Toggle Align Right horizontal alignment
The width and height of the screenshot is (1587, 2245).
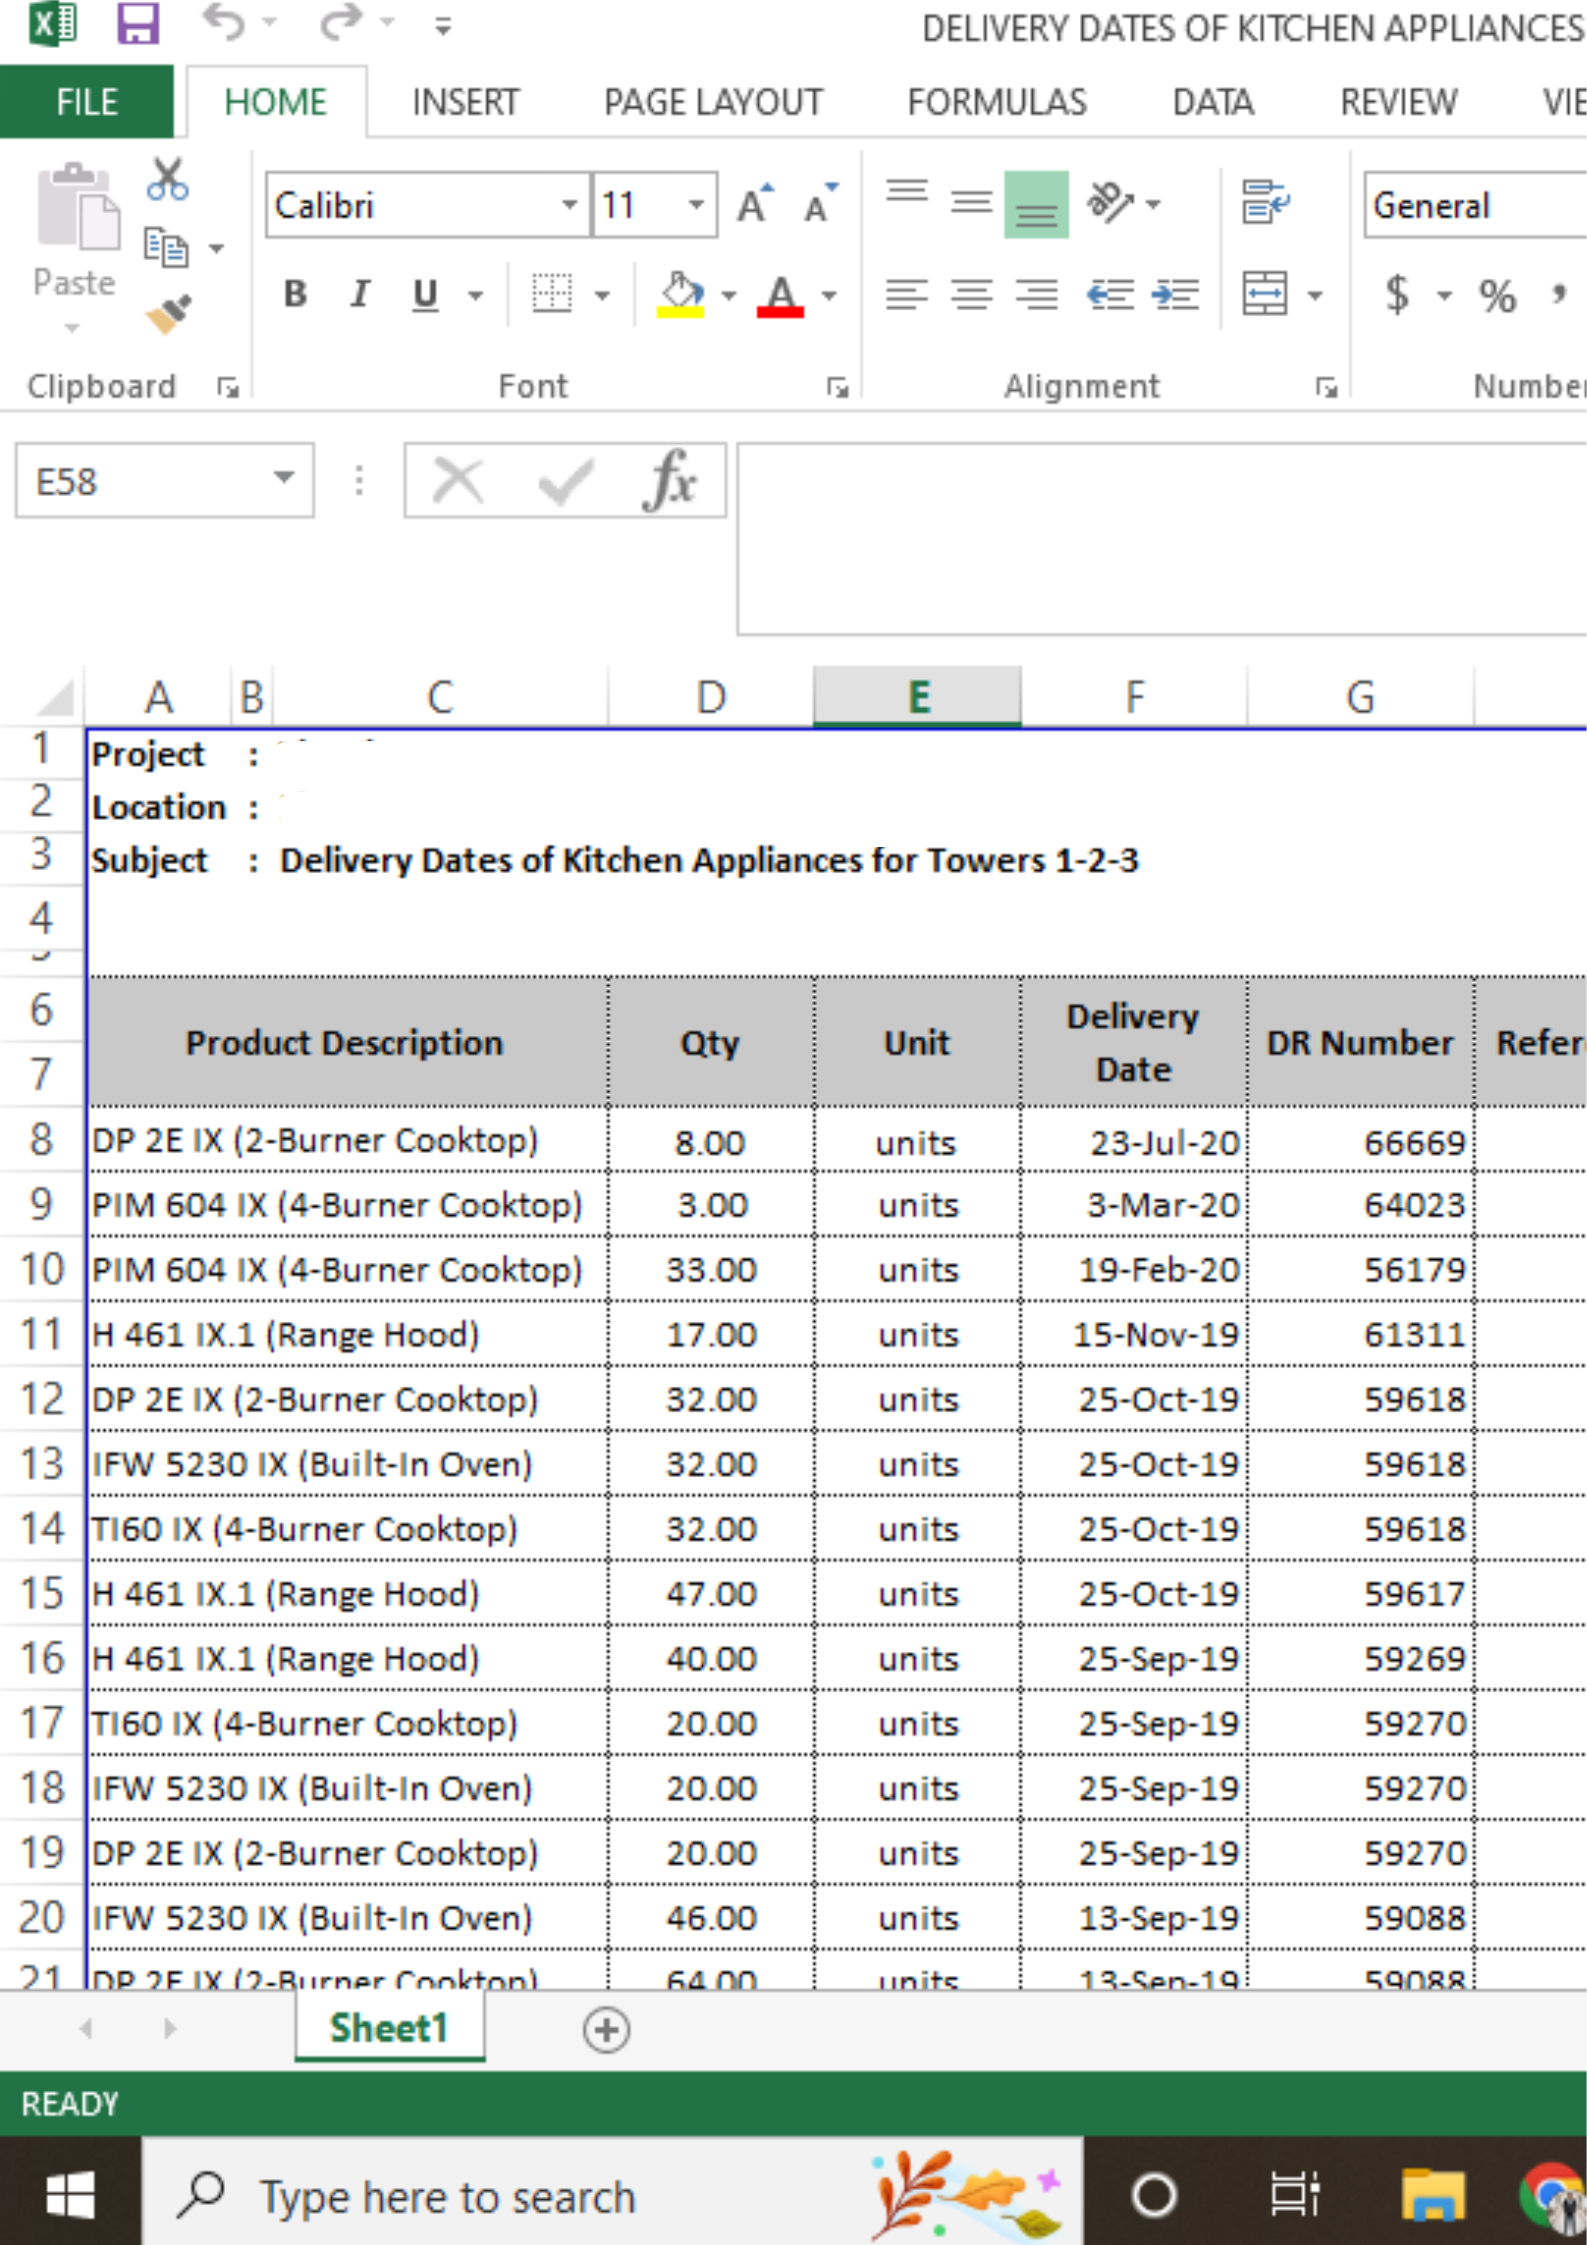point(1037,295)
